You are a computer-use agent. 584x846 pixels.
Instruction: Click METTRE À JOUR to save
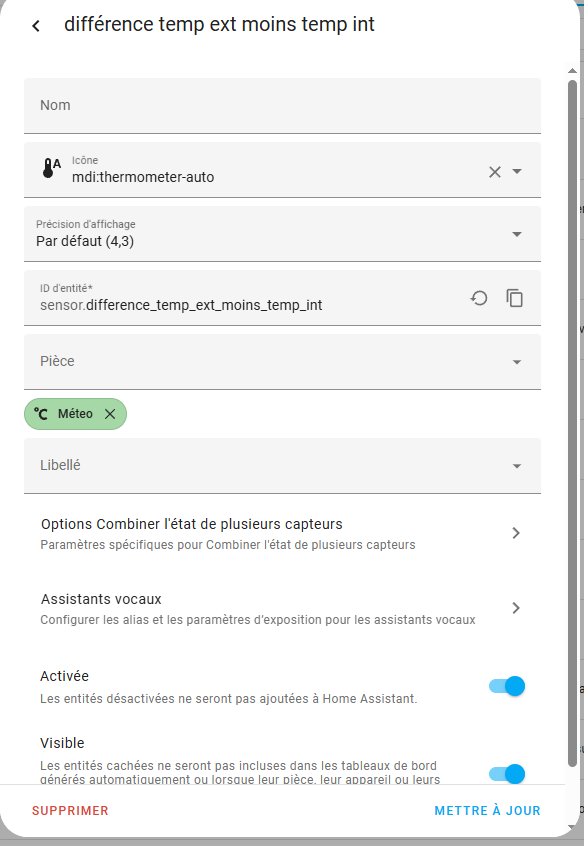487,810
